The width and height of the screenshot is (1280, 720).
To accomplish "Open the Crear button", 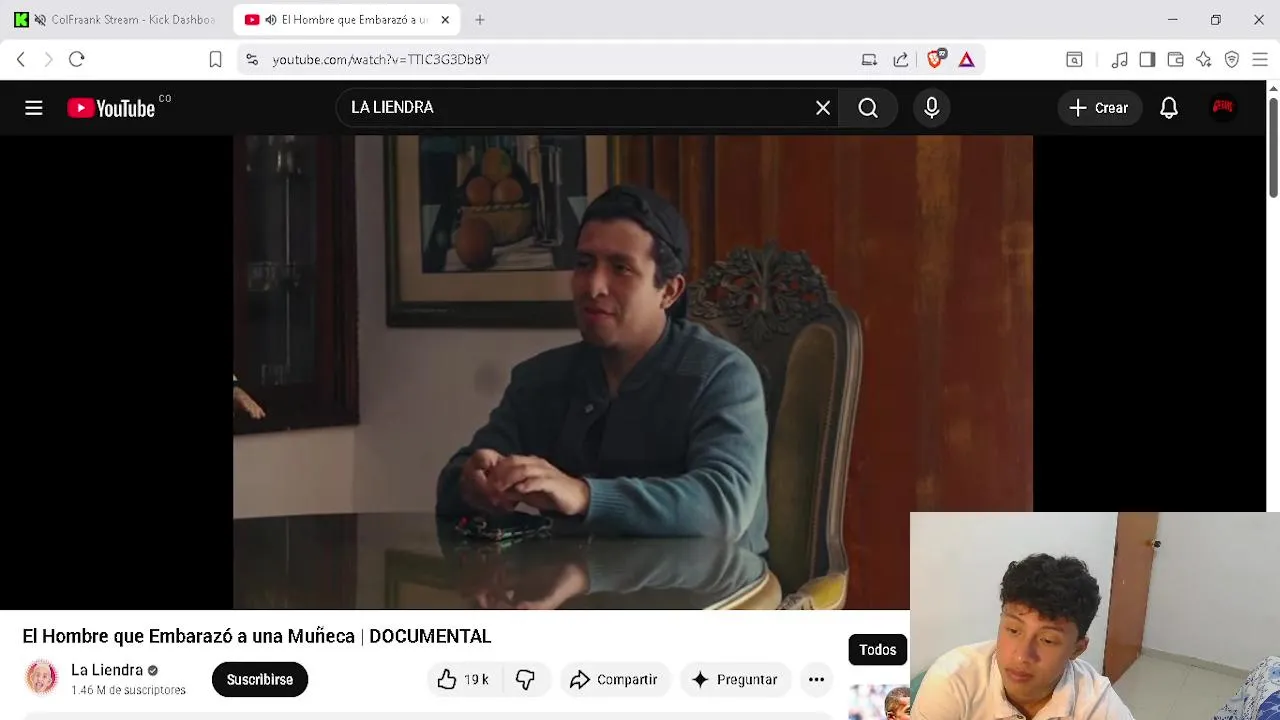I will (1099, 108).
